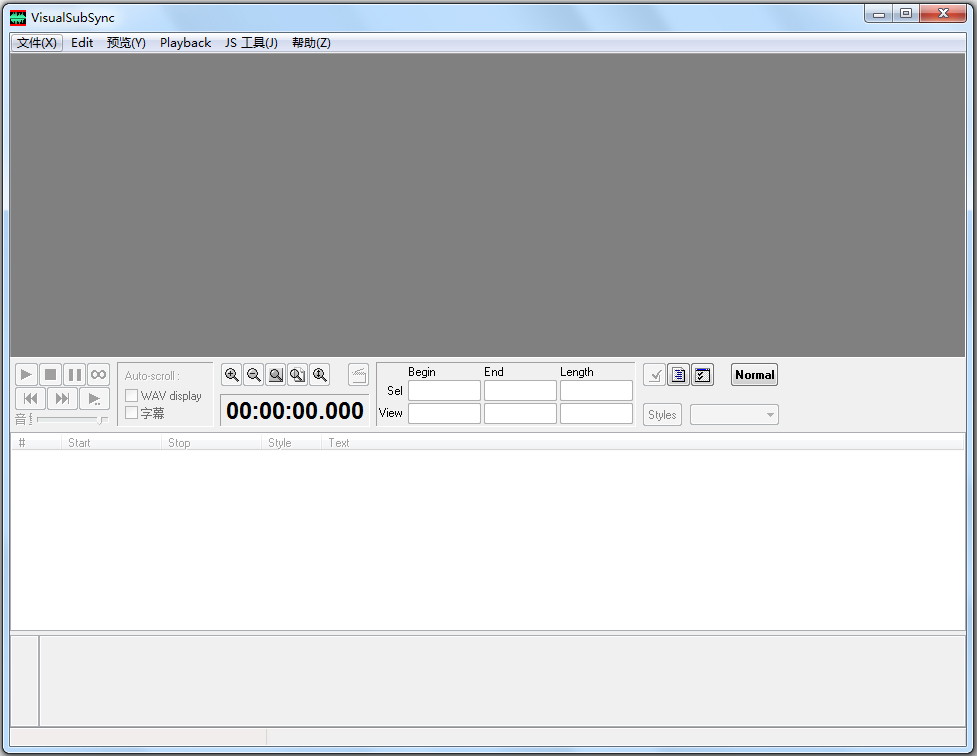
Task: Click the Start column header
Action: point(80,443)
